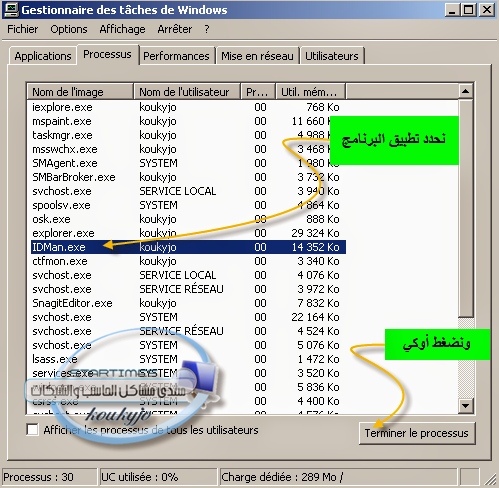The height and width of the screenshot is (488, 499).
Task: Select the ctfmon.exe process
Action: click(x=60, y=261)
